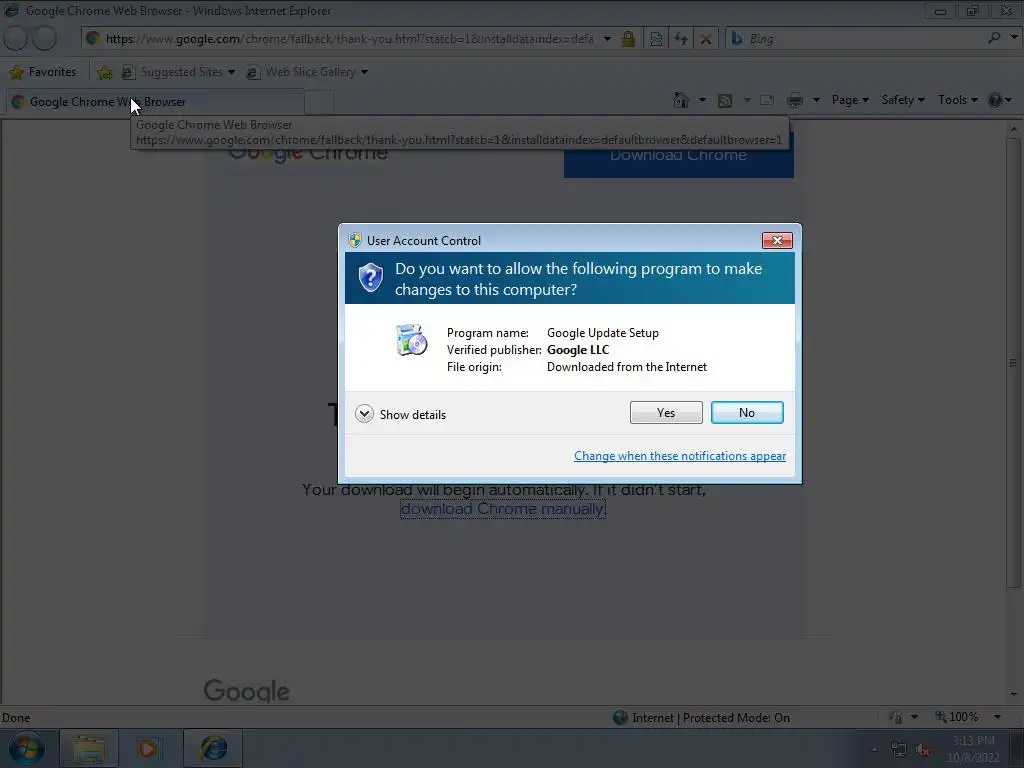Click download Chrome manually link
The width and height of the screenshot is (1024, 768).
pos(502,509)
